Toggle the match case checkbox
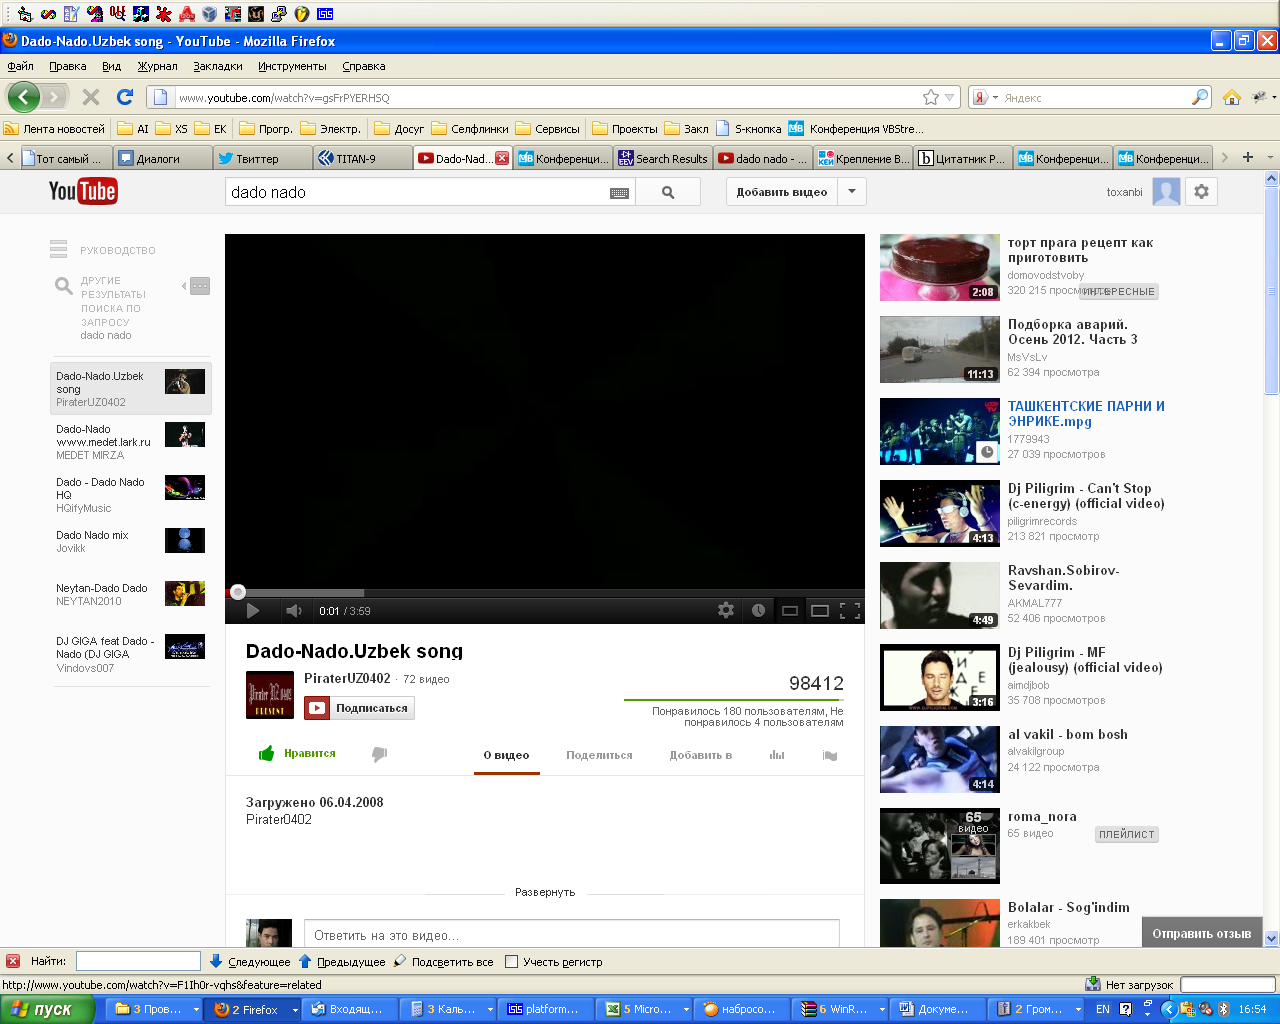Image resolution: width=1280 pixels, height=1024 pixels. pos(512,962)
